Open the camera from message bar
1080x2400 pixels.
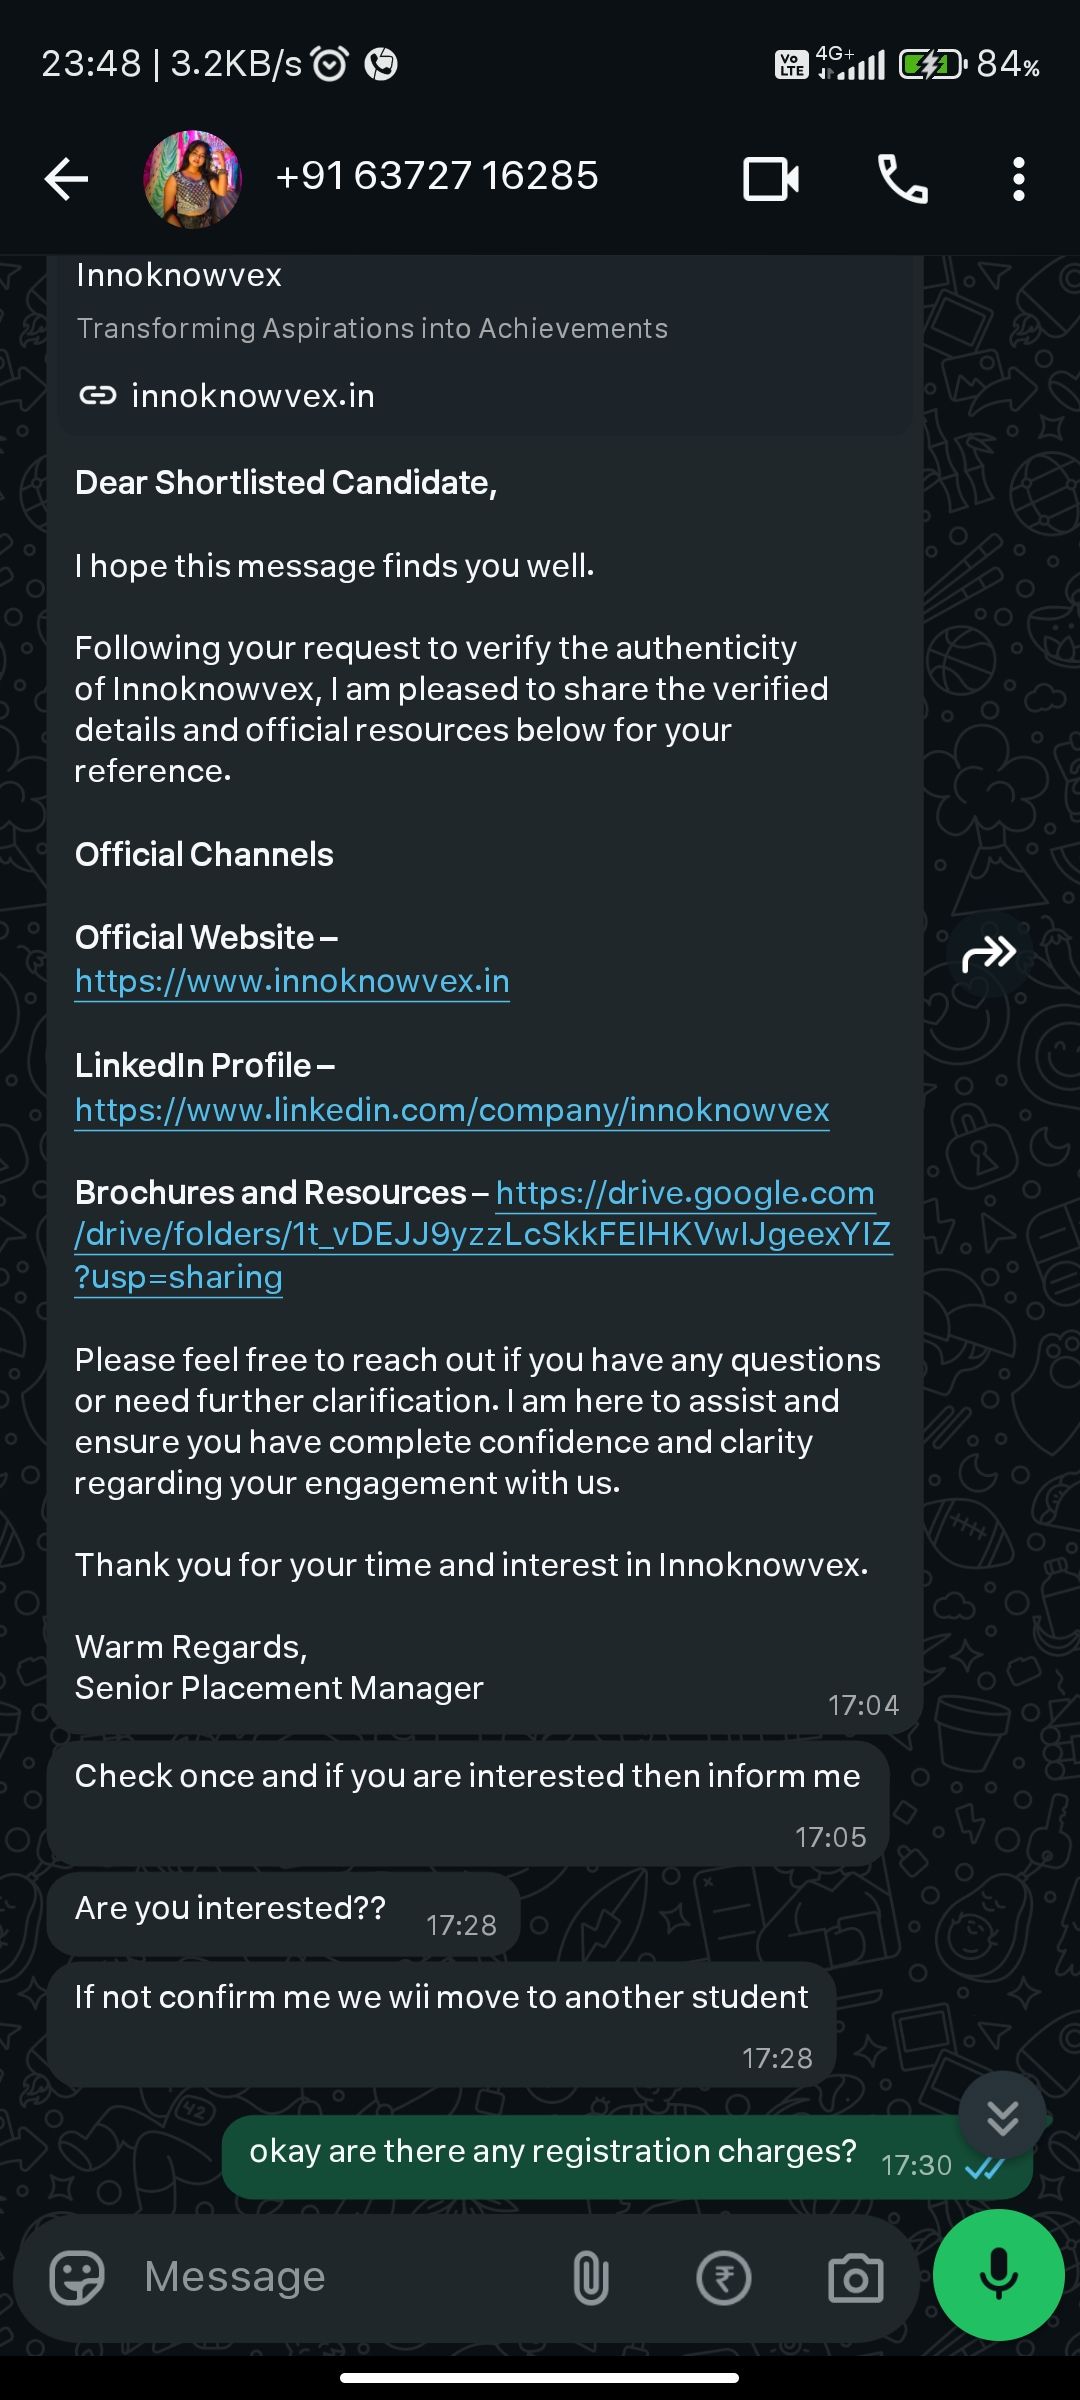click(x=855, y=2278)
